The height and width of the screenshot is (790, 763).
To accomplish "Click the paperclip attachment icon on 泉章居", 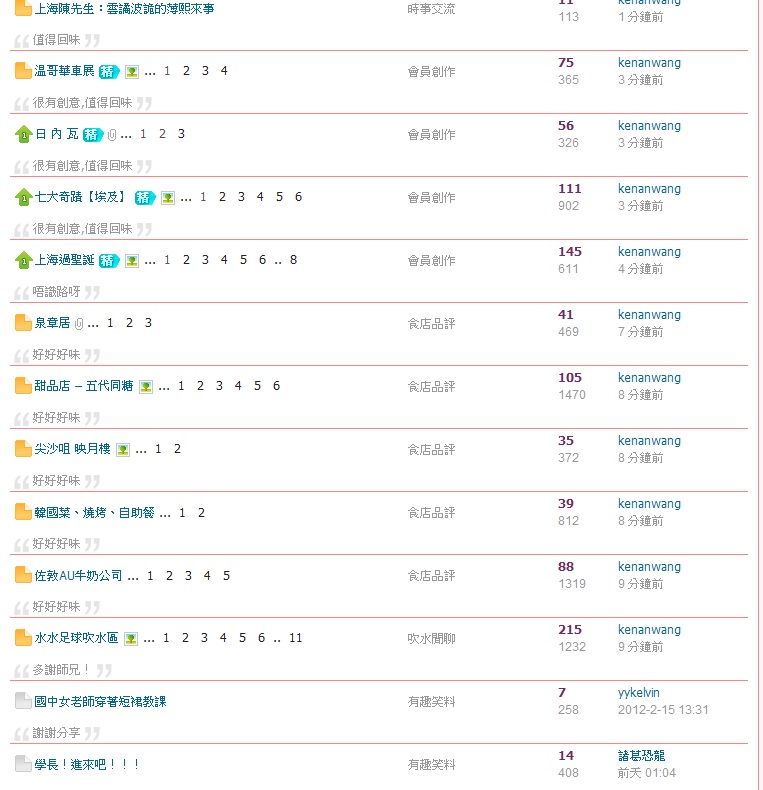I will [79, 323].
